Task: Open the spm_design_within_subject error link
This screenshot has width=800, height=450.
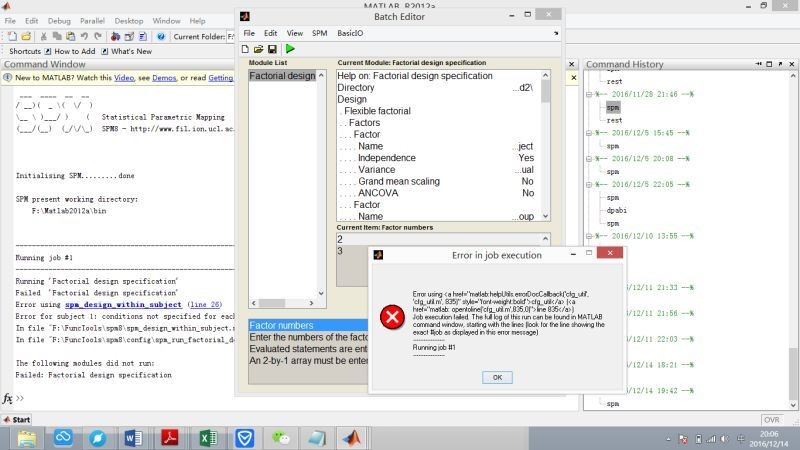Action: (123, 305)
